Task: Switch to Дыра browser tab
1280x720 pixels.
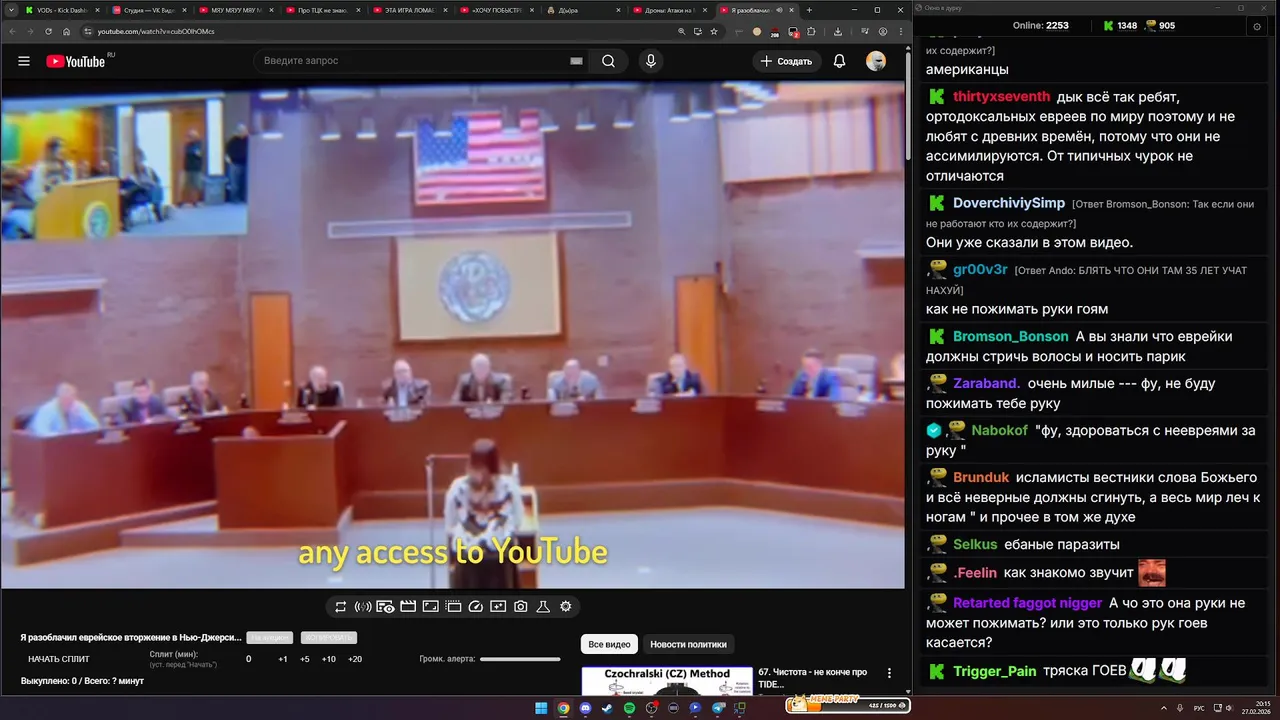Action: [x=582, y=10]
